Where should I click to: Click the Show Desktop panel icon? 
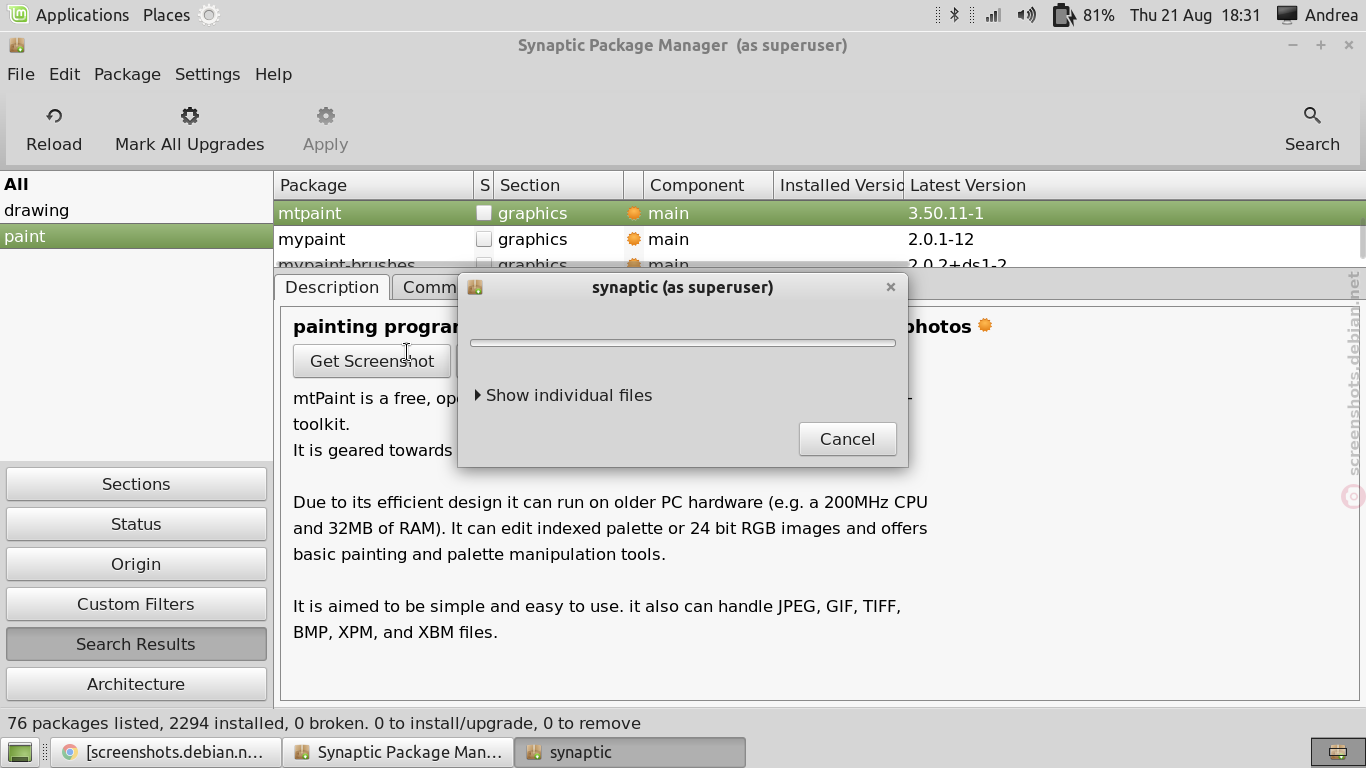coord(20,752)
